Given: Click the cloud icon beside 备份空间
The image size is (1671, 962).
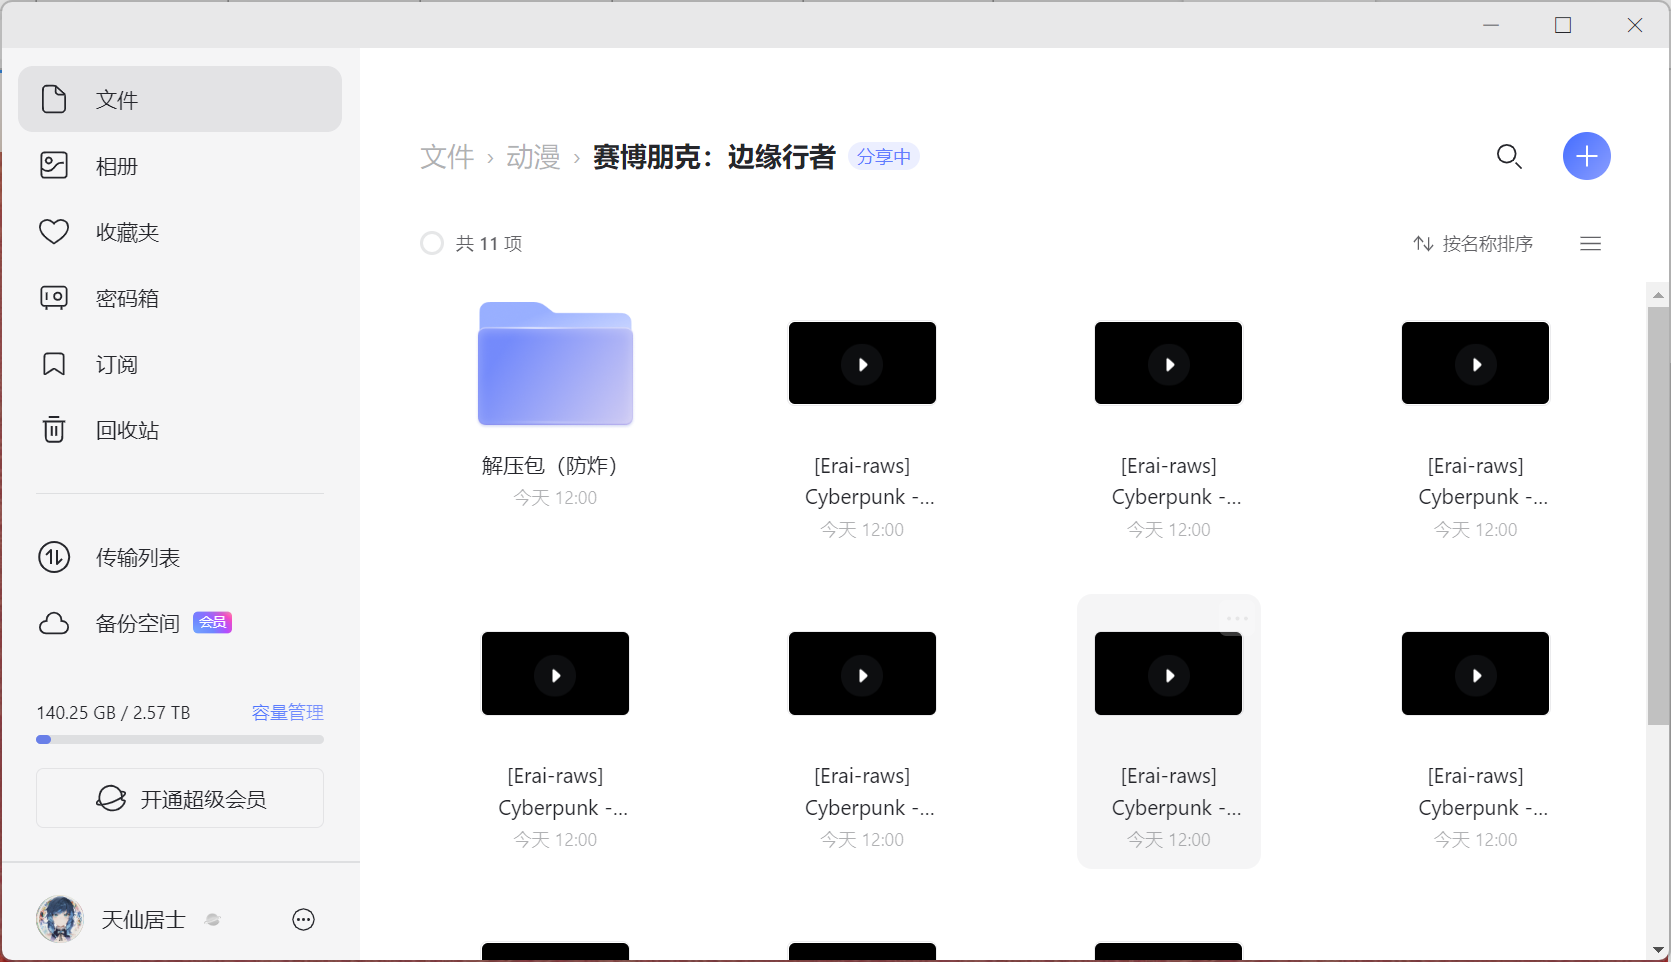Looking at the screenshot, I should 54,624.
